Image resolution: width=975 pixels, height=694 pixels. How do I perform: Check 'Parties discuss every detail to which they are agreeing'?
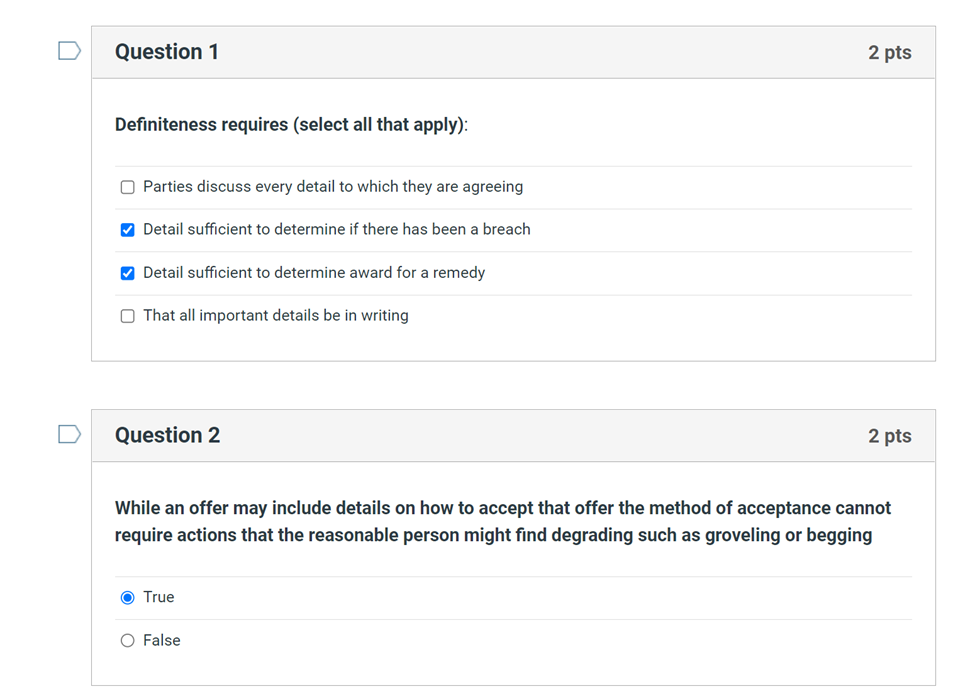(127, 187)
